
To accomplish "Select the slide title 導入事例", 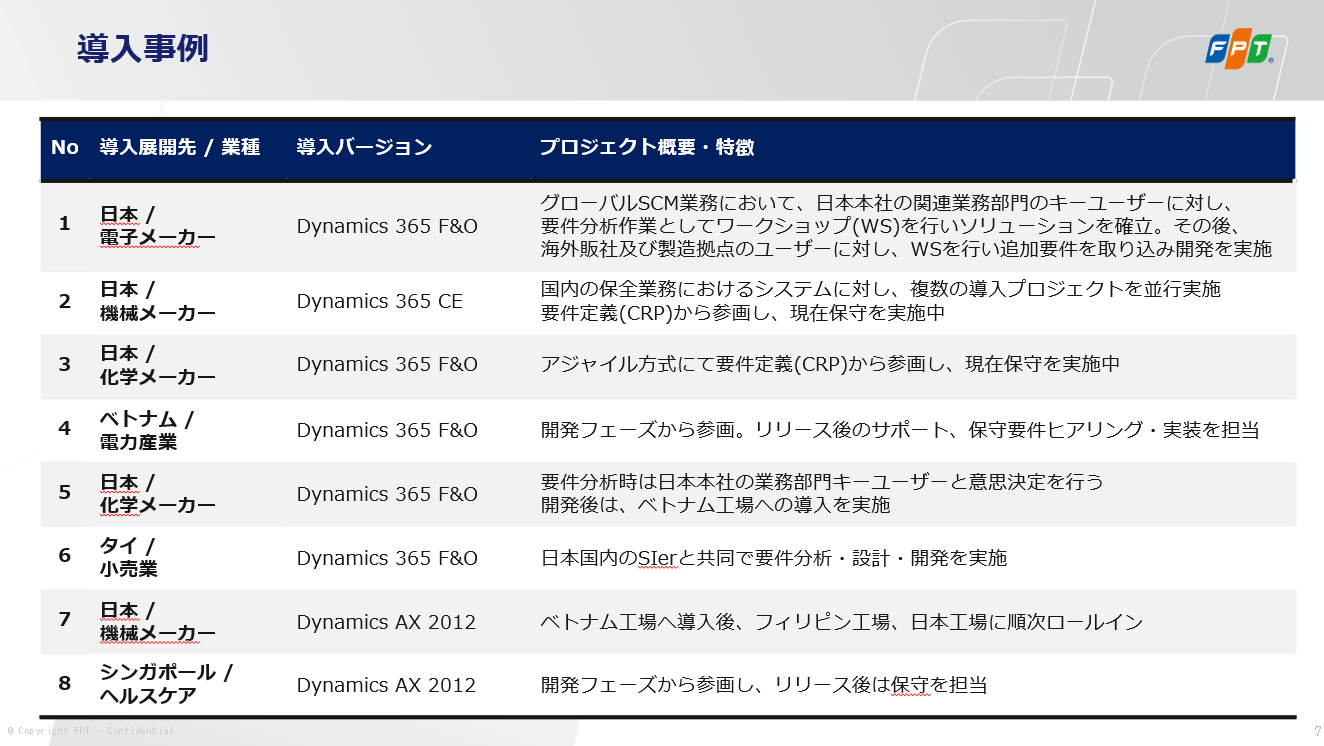I will point(143,47).
